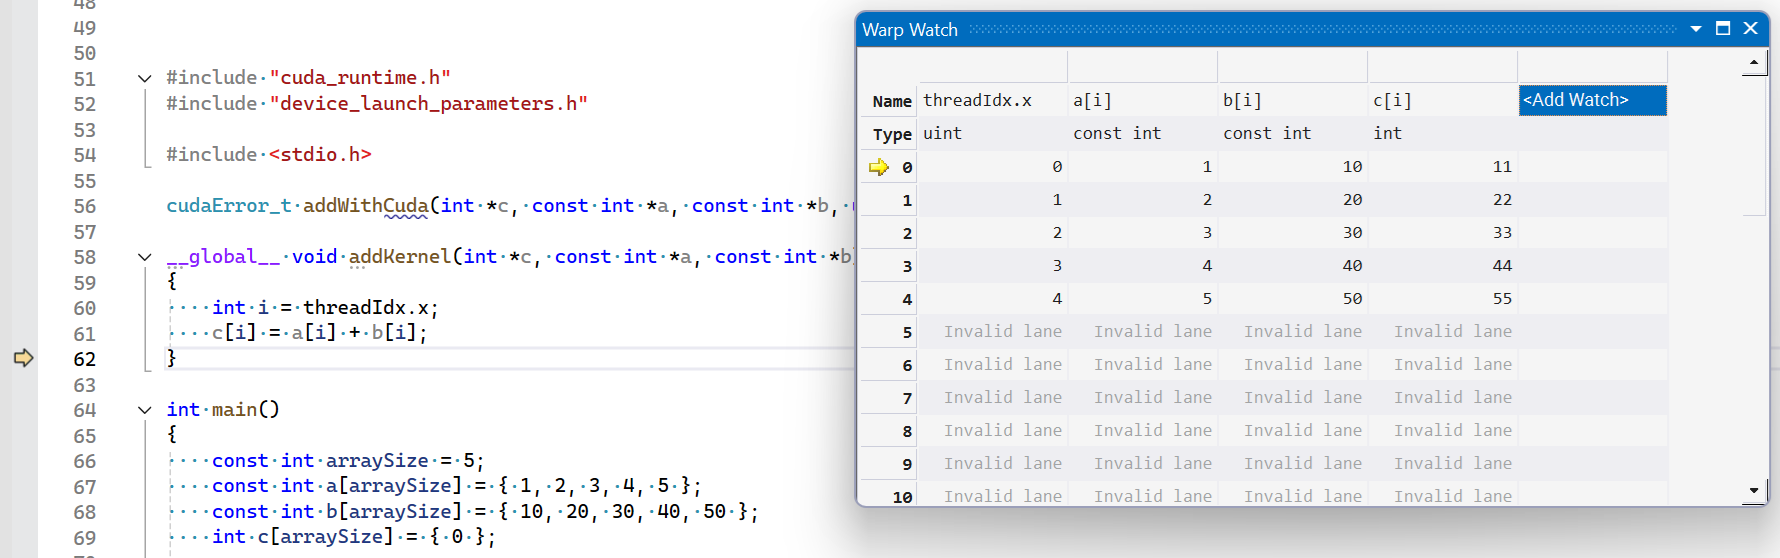This screenshot has height=558, width=1780.
Task: Click the 'Invalid lane' cell in lane 6 threadIdx.x
Action: point(992,365)
